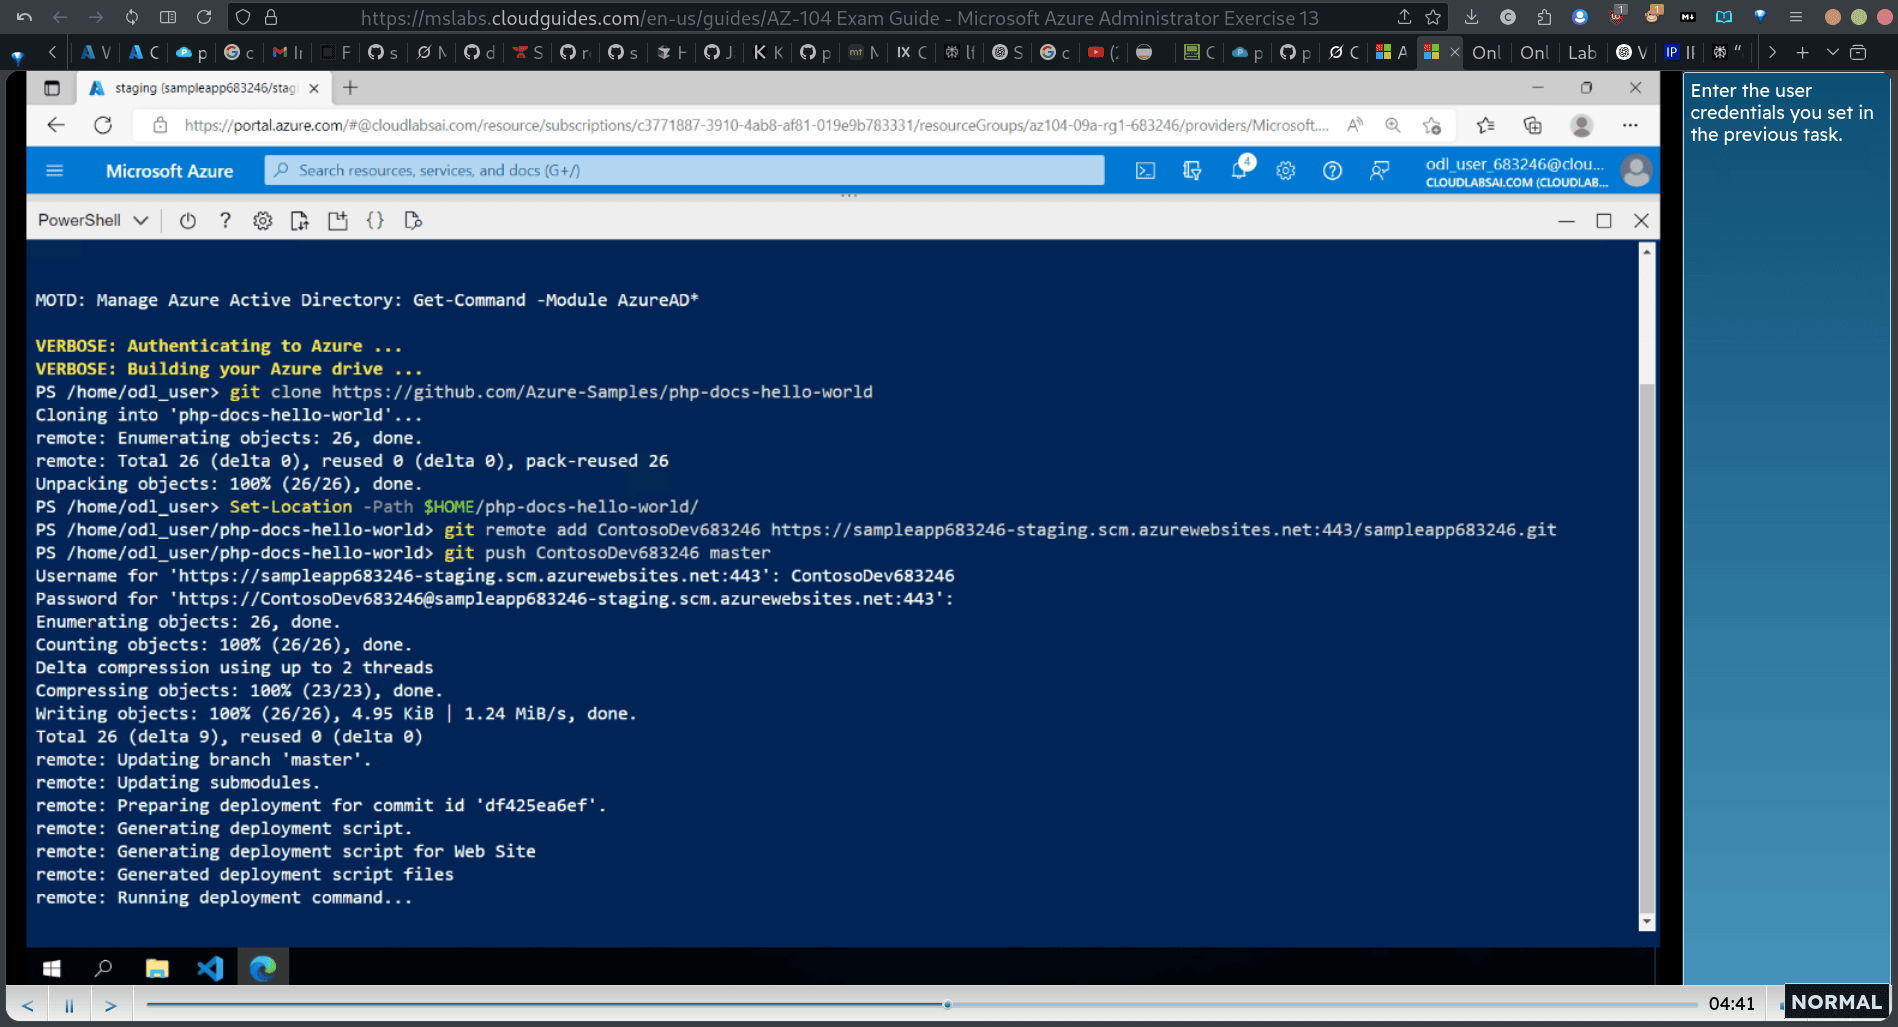The width and height of the screenshot is (1898, 1027).
Task: Add page to Edge favorites star-plus
Action: (1432, 125)
